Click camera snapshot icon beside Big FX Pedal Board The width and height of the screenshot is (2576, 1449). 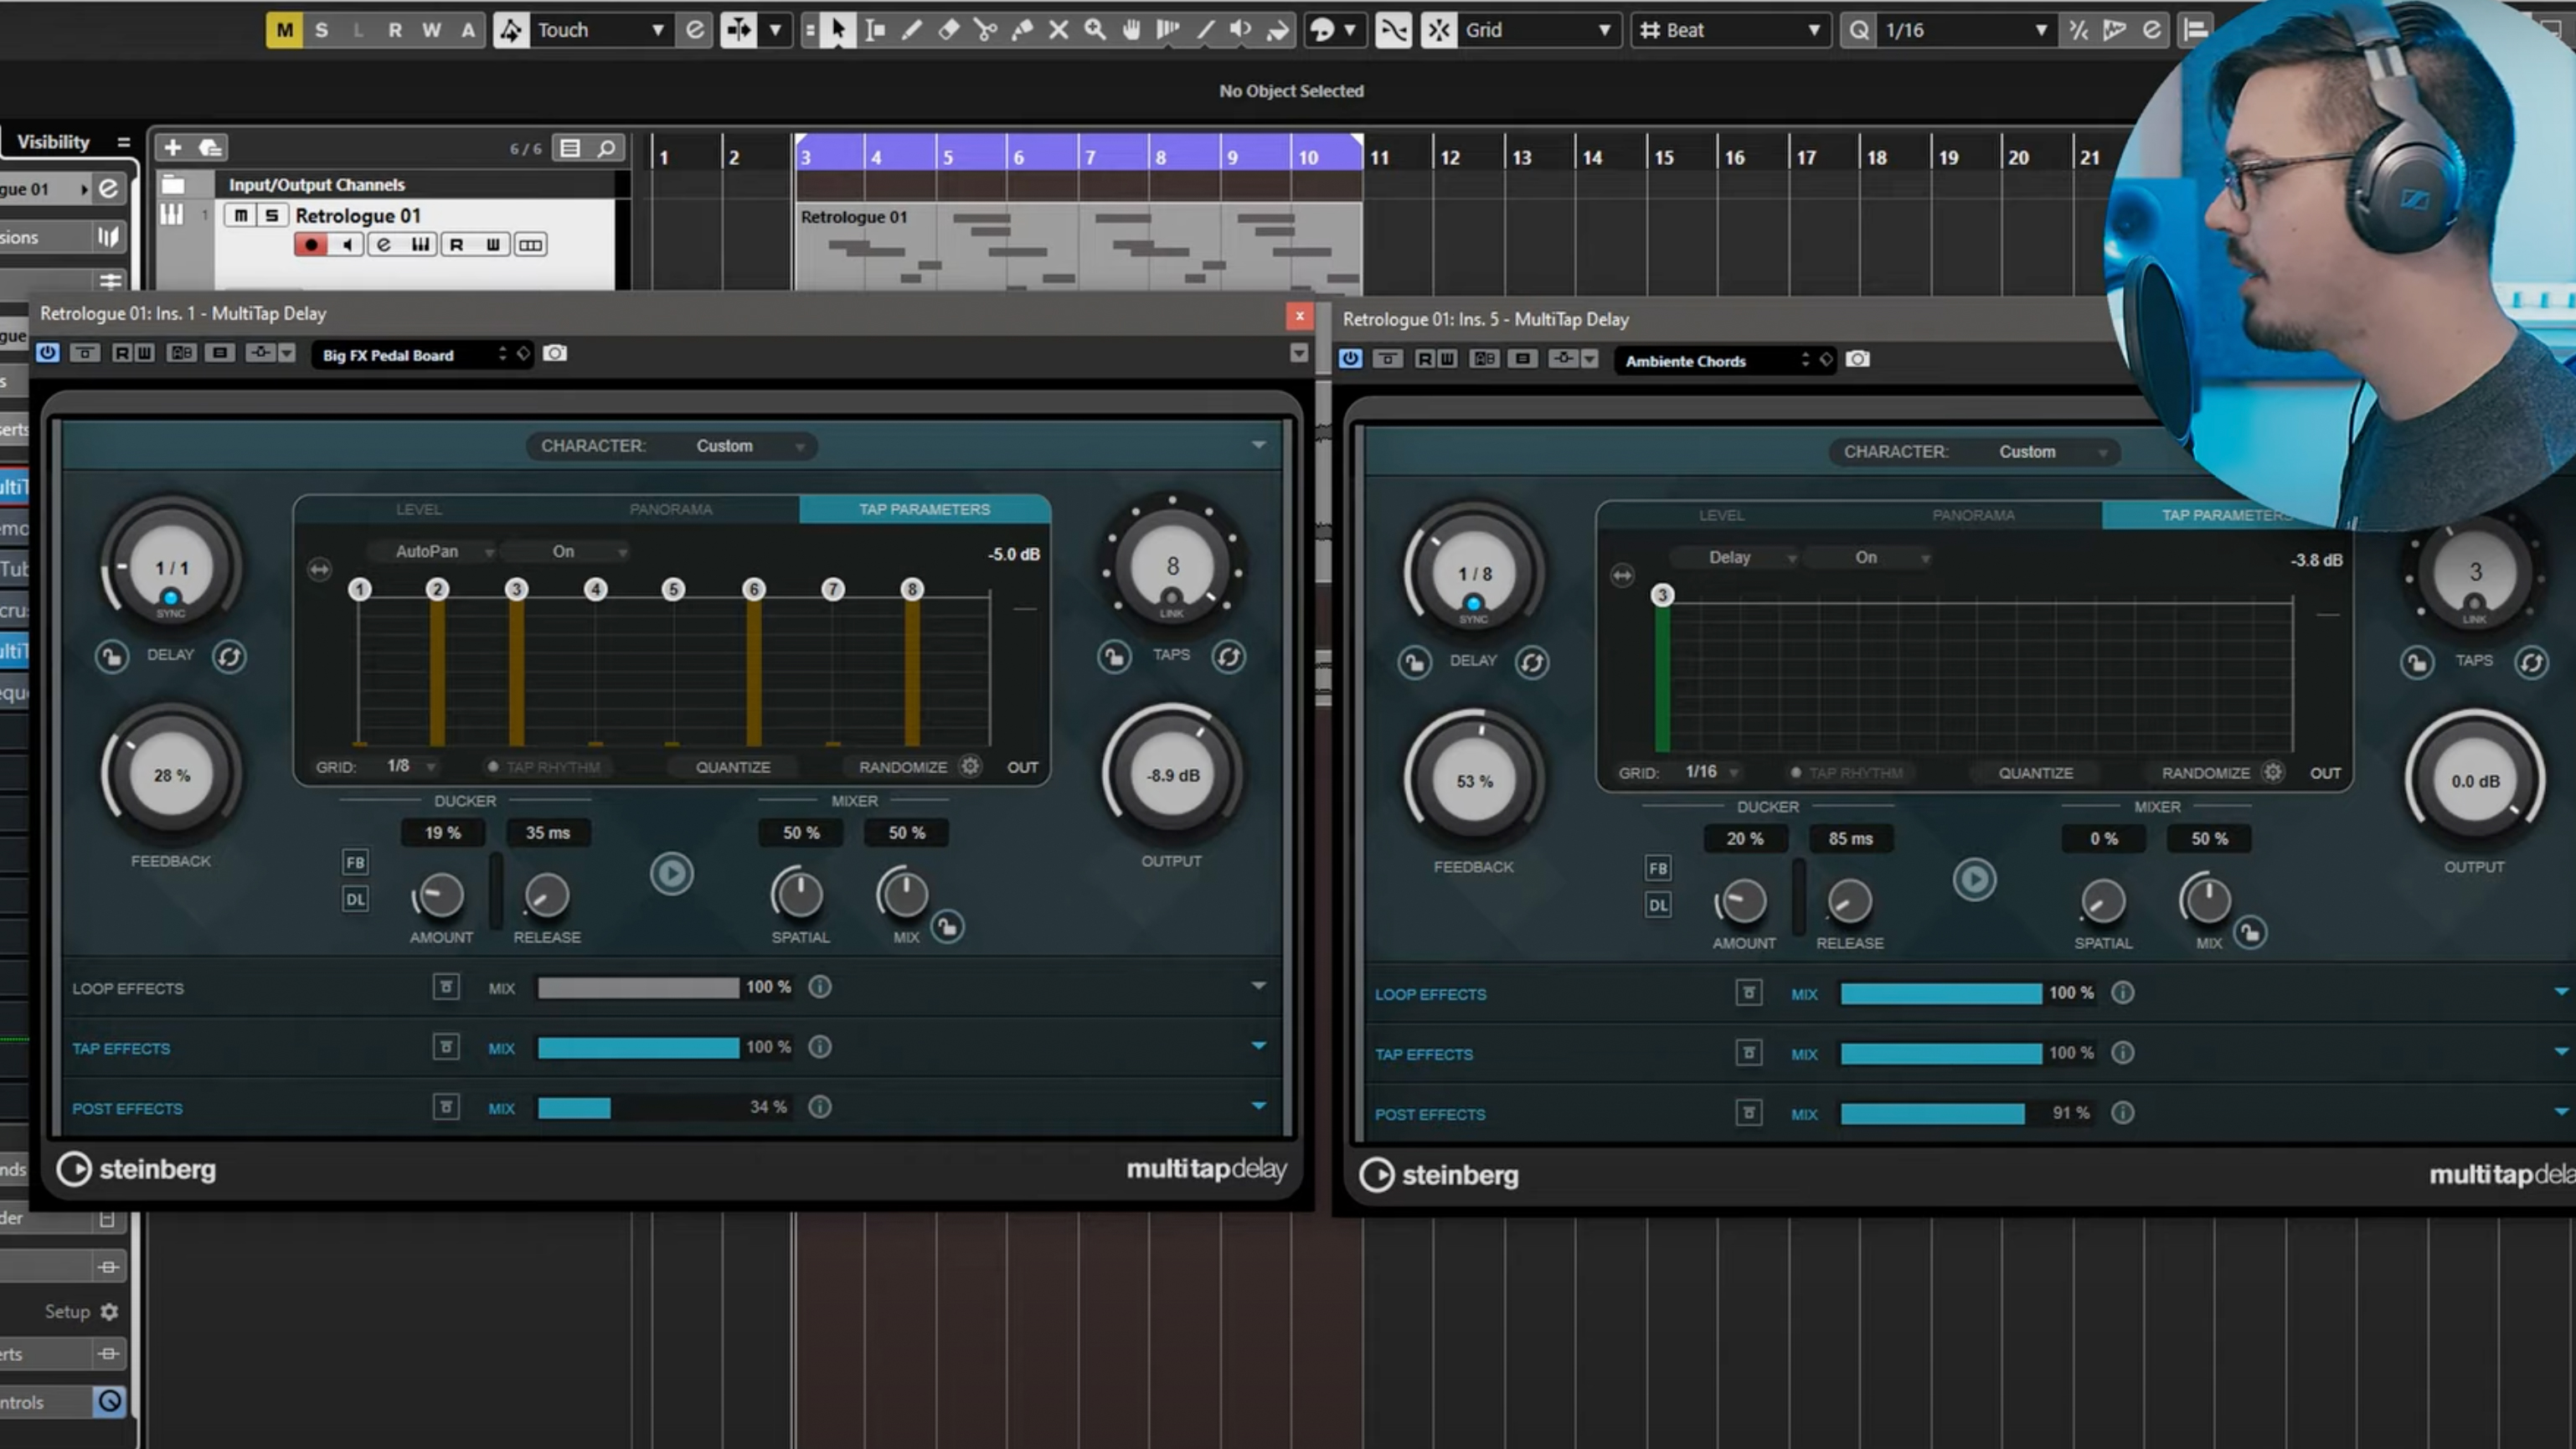pyautogui.click(x=555, y=354)
